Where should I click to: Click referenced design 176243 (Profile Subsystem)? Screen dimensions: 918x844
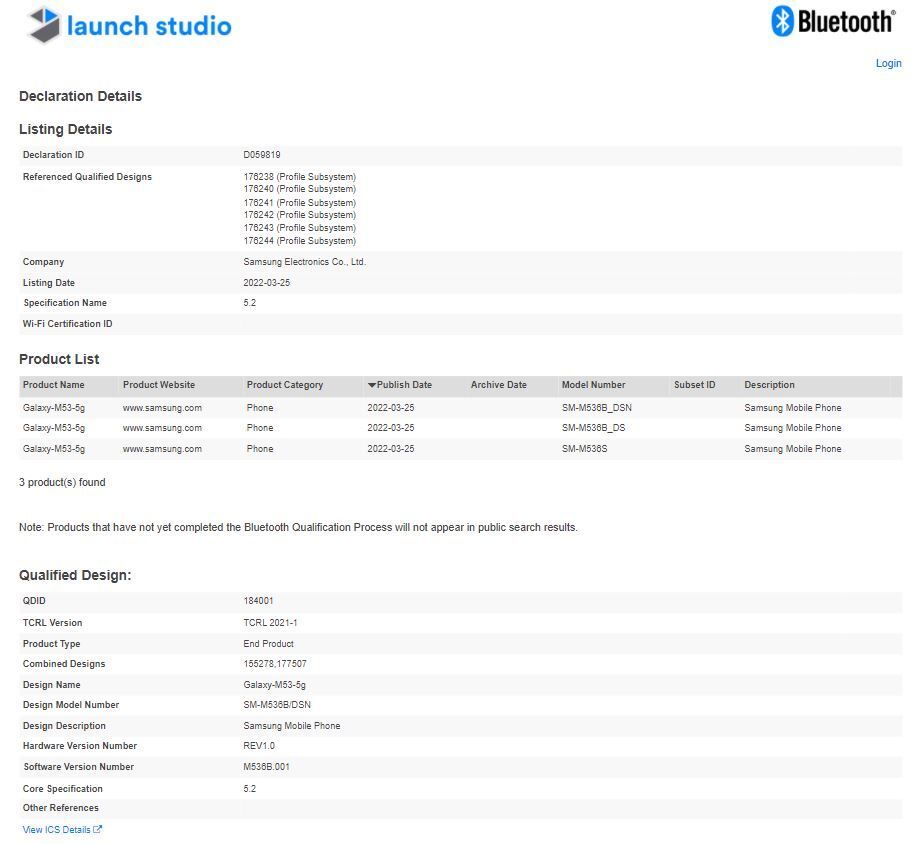pos(299,228)
